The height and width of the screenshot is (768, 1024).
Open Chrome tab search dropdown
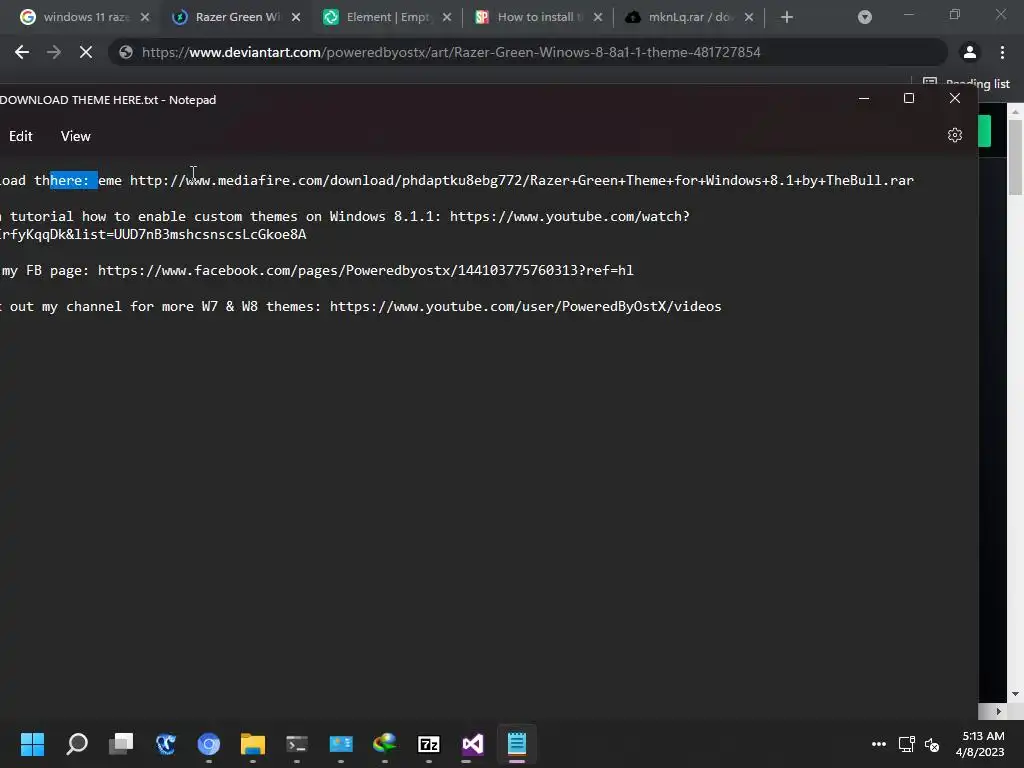click(865, 17)
